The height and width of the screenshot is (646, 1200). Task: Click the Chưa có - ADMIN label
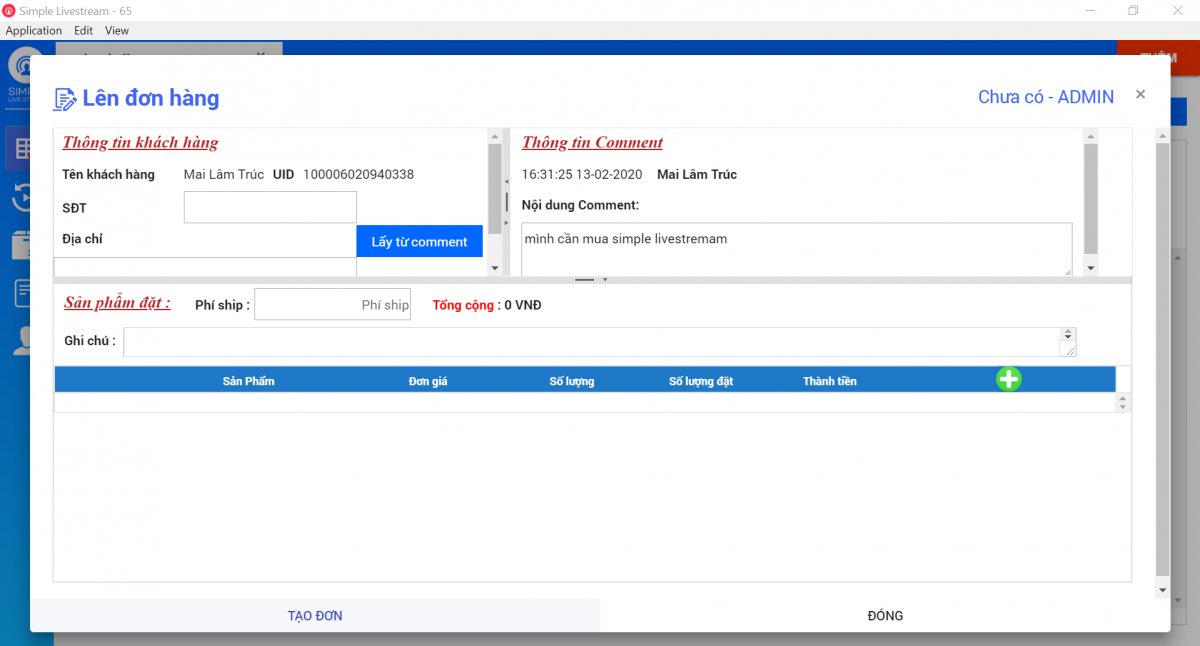pyautogui.click(x=1046, y=97)
